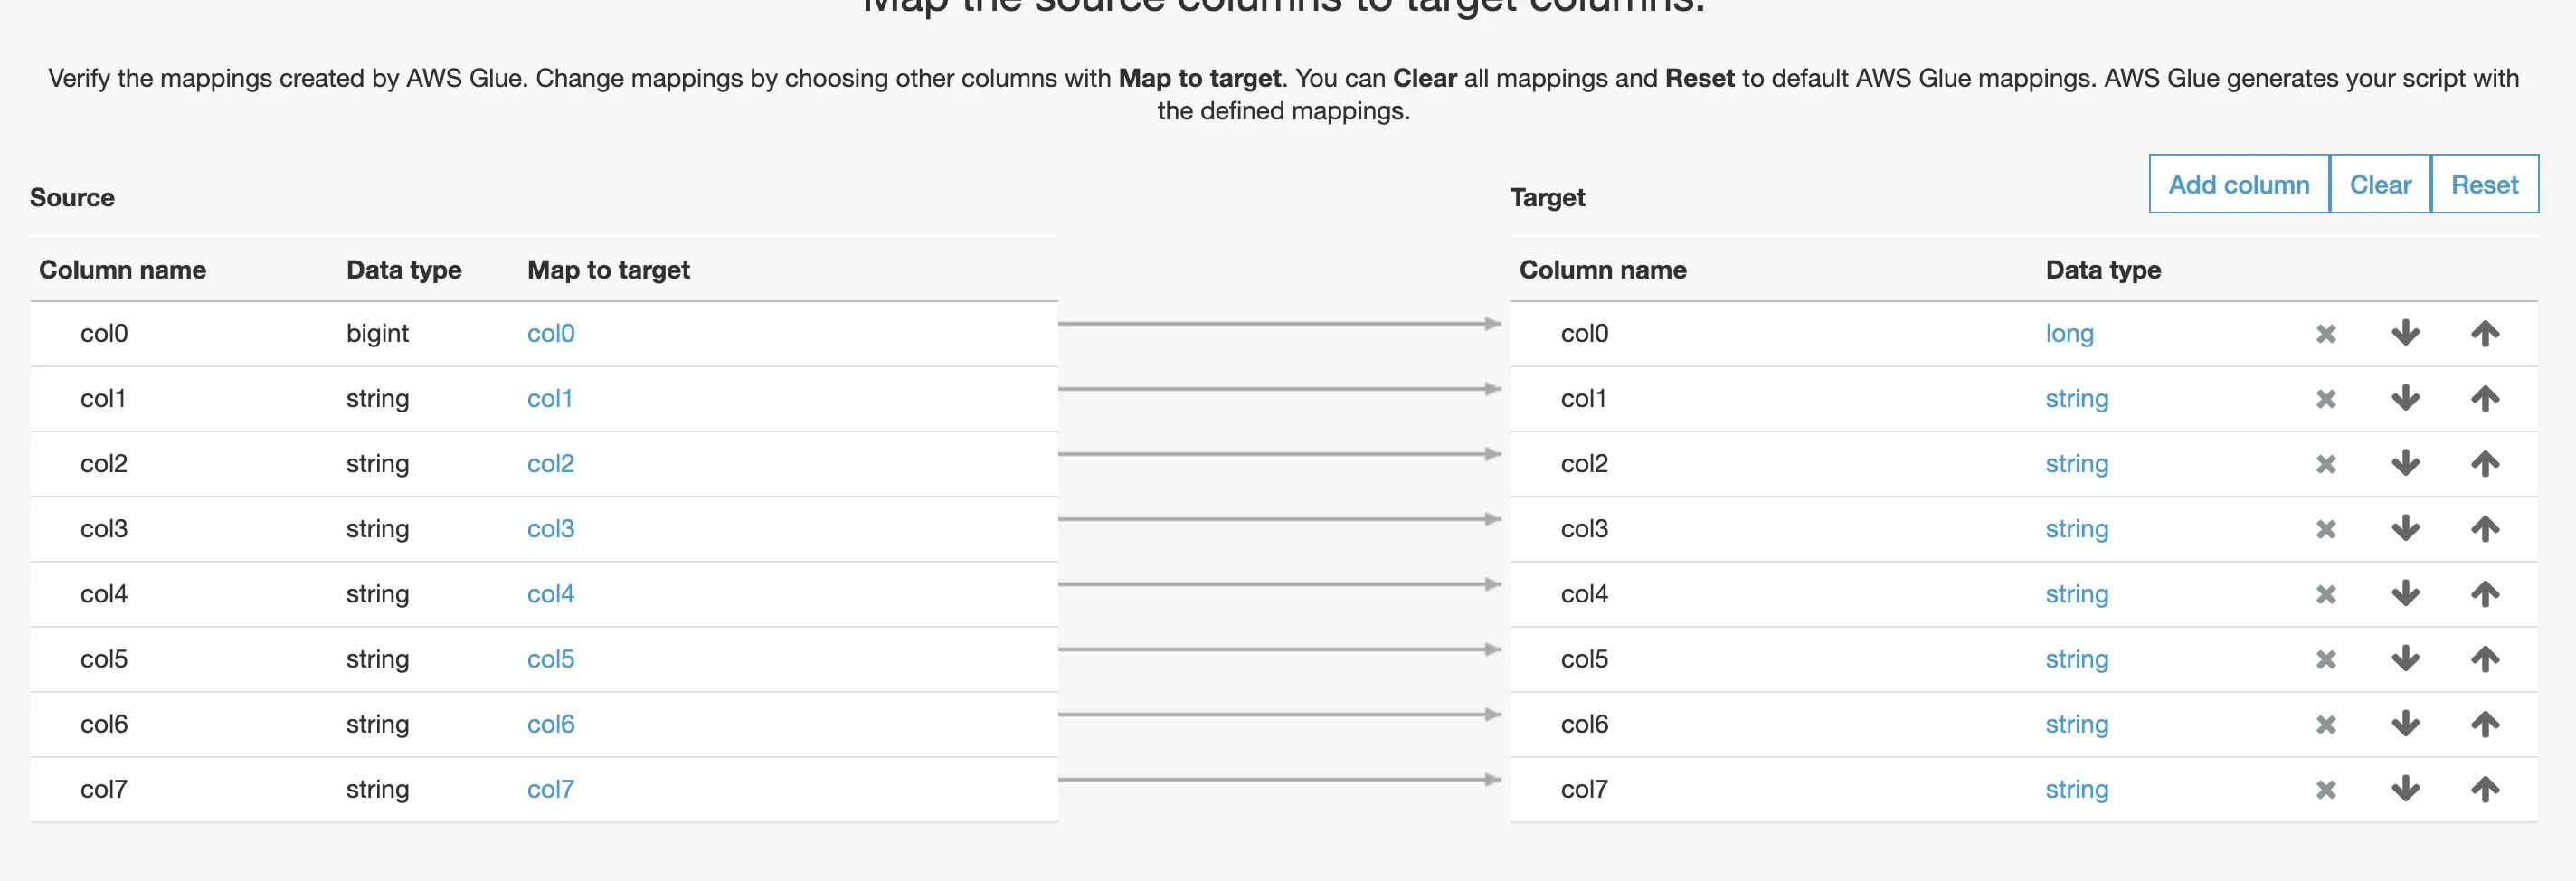
Task: Click the up arrow for target col7
Action: click(x=2485, y=789)
